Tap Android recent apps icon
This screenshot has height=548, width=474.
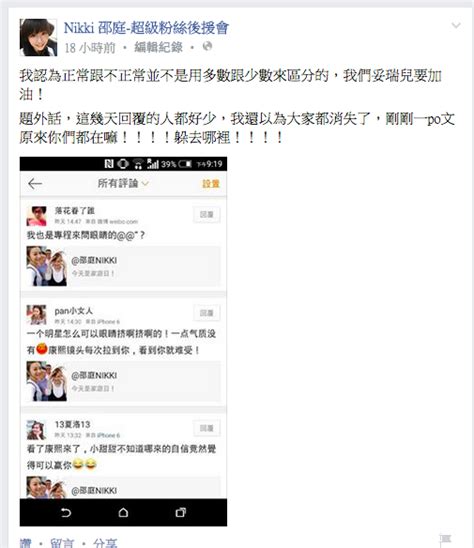point(180,513)
